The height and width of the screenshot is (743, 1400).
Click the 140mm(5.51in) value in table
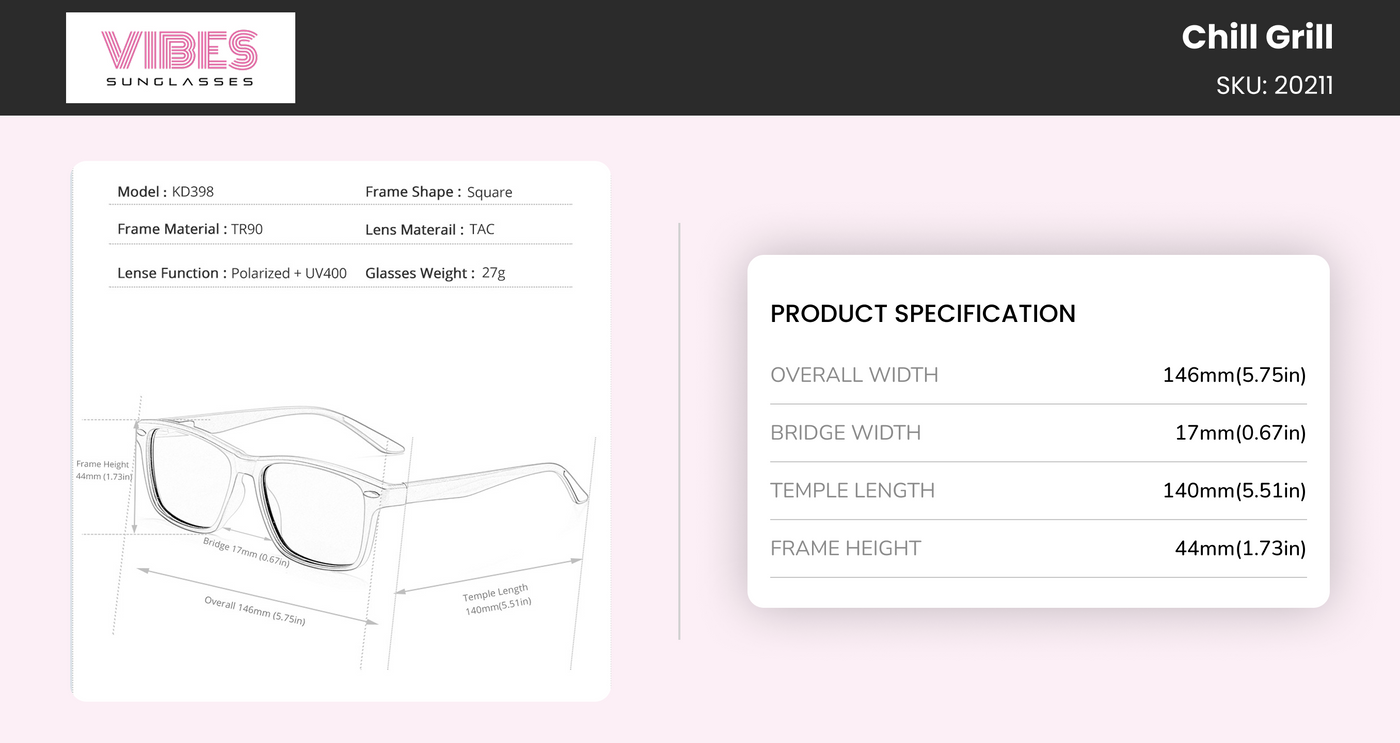click(x=1233, y=491)
